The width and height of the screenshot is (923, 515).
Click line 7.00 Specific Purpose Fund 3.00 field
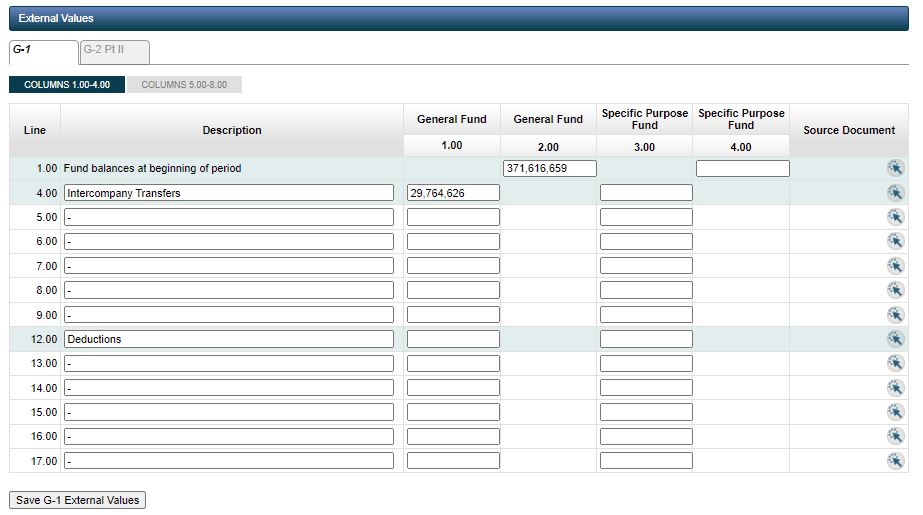[646, 265]
